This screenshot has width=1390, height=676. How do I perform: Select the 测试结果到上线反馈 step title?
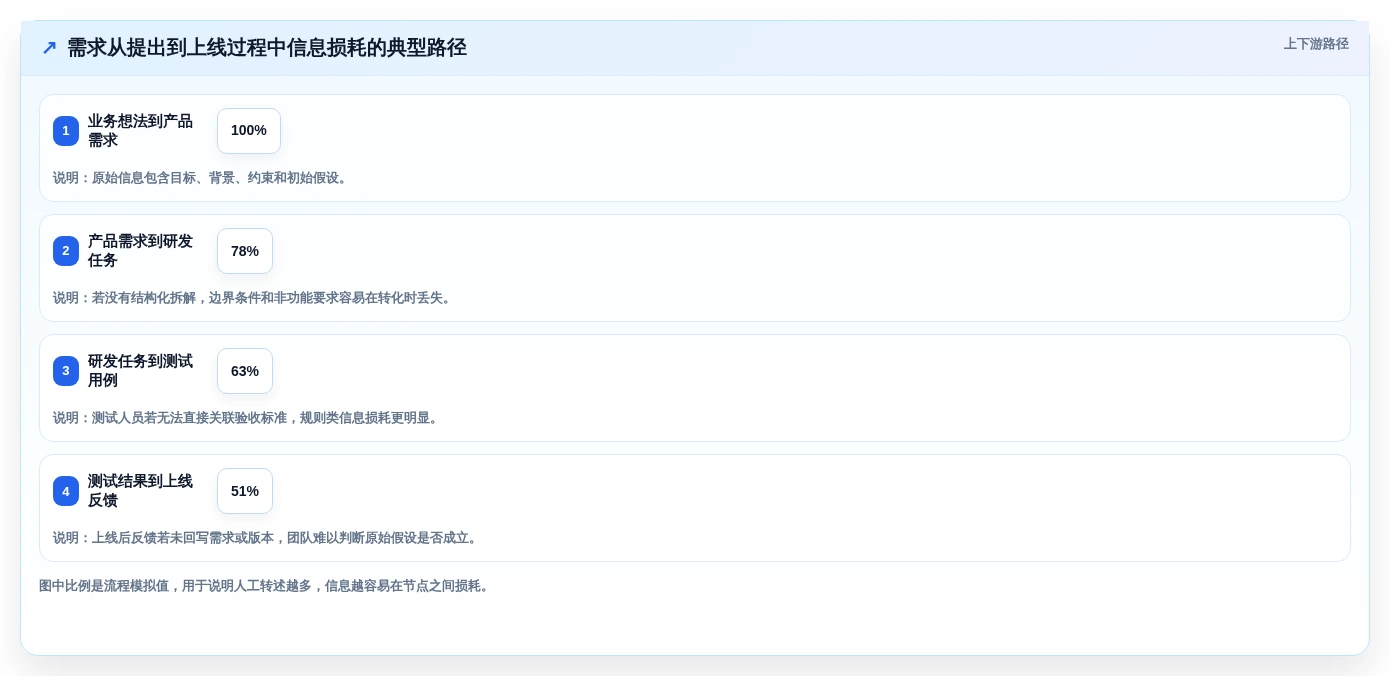pyautogui.click(x=141, y=491)
